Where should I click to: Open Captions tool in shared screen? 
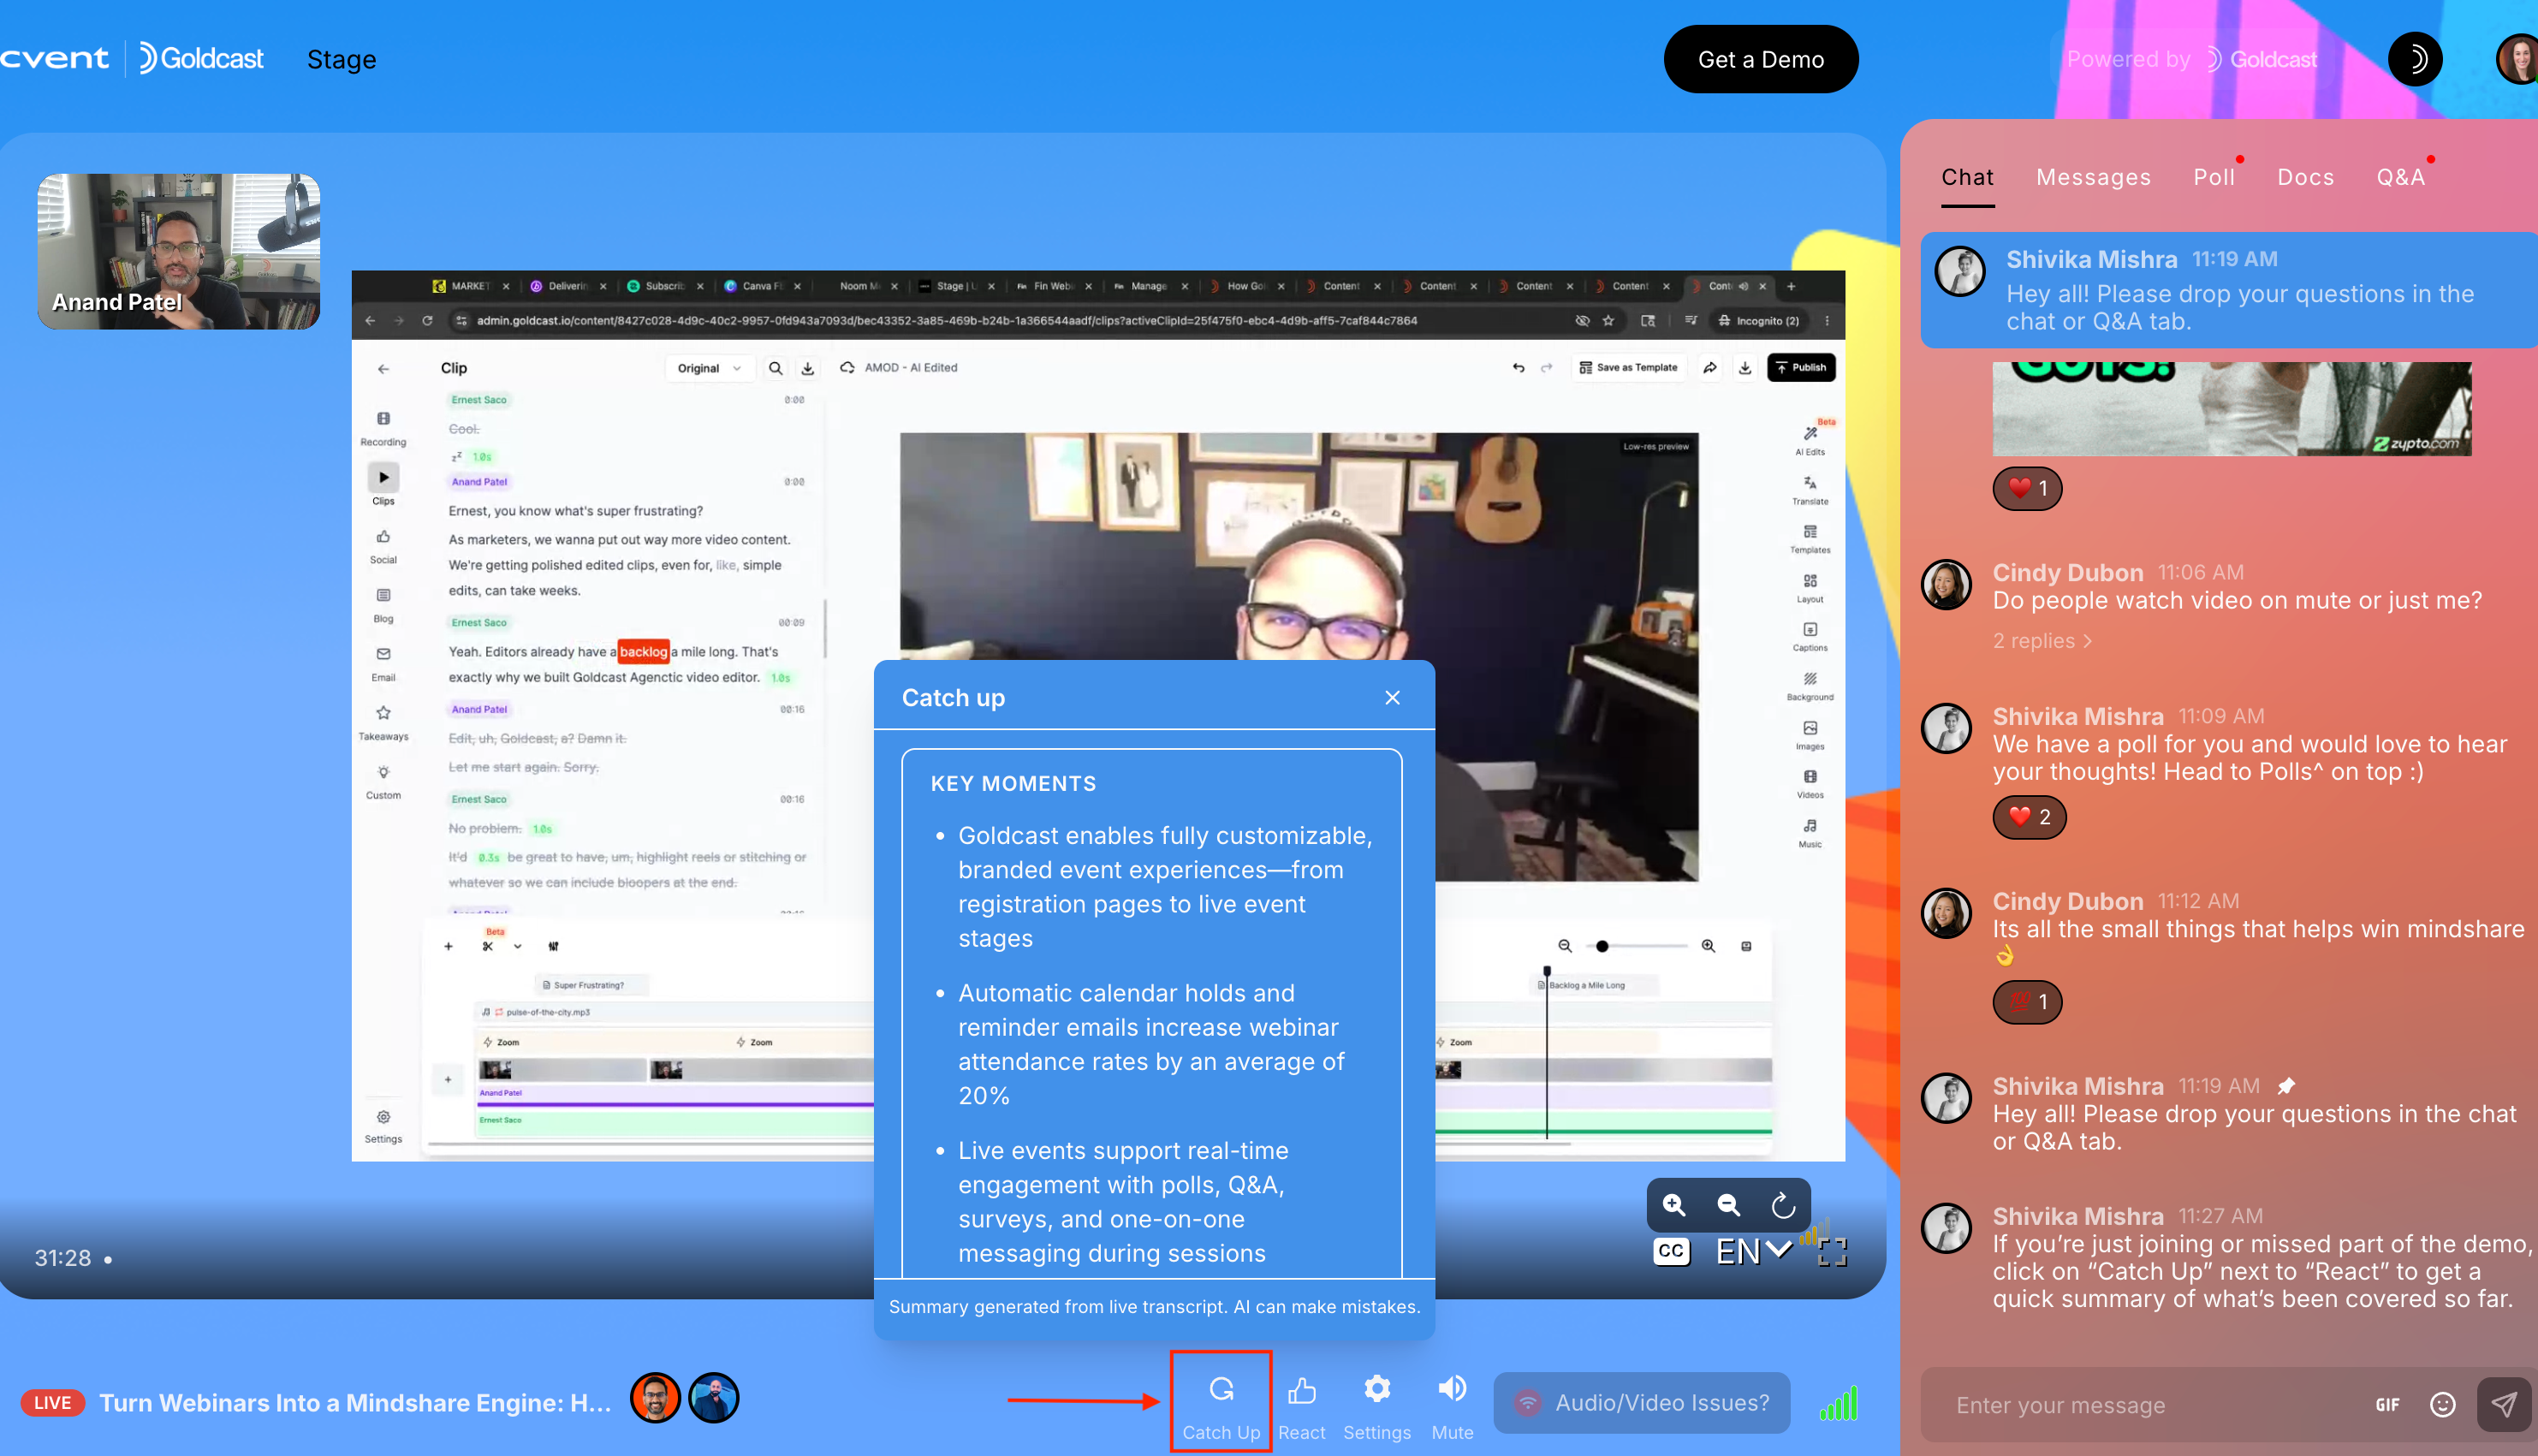pos(1810,636)
